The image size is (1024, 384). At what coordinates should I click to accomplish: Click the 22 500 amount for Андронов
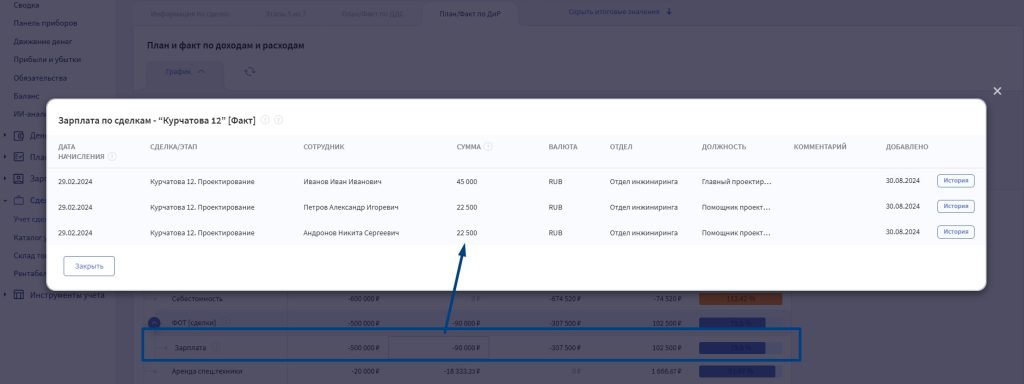pyautogui.click(x=467, y=232)
